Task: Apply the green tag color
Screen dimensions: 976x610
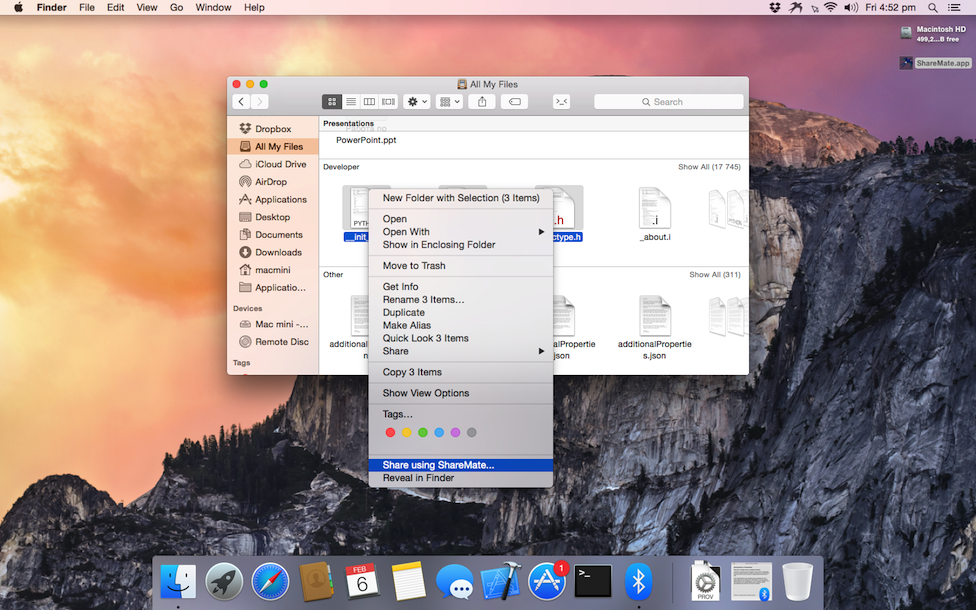Action: pyautogui.click(x=423, y=433)
